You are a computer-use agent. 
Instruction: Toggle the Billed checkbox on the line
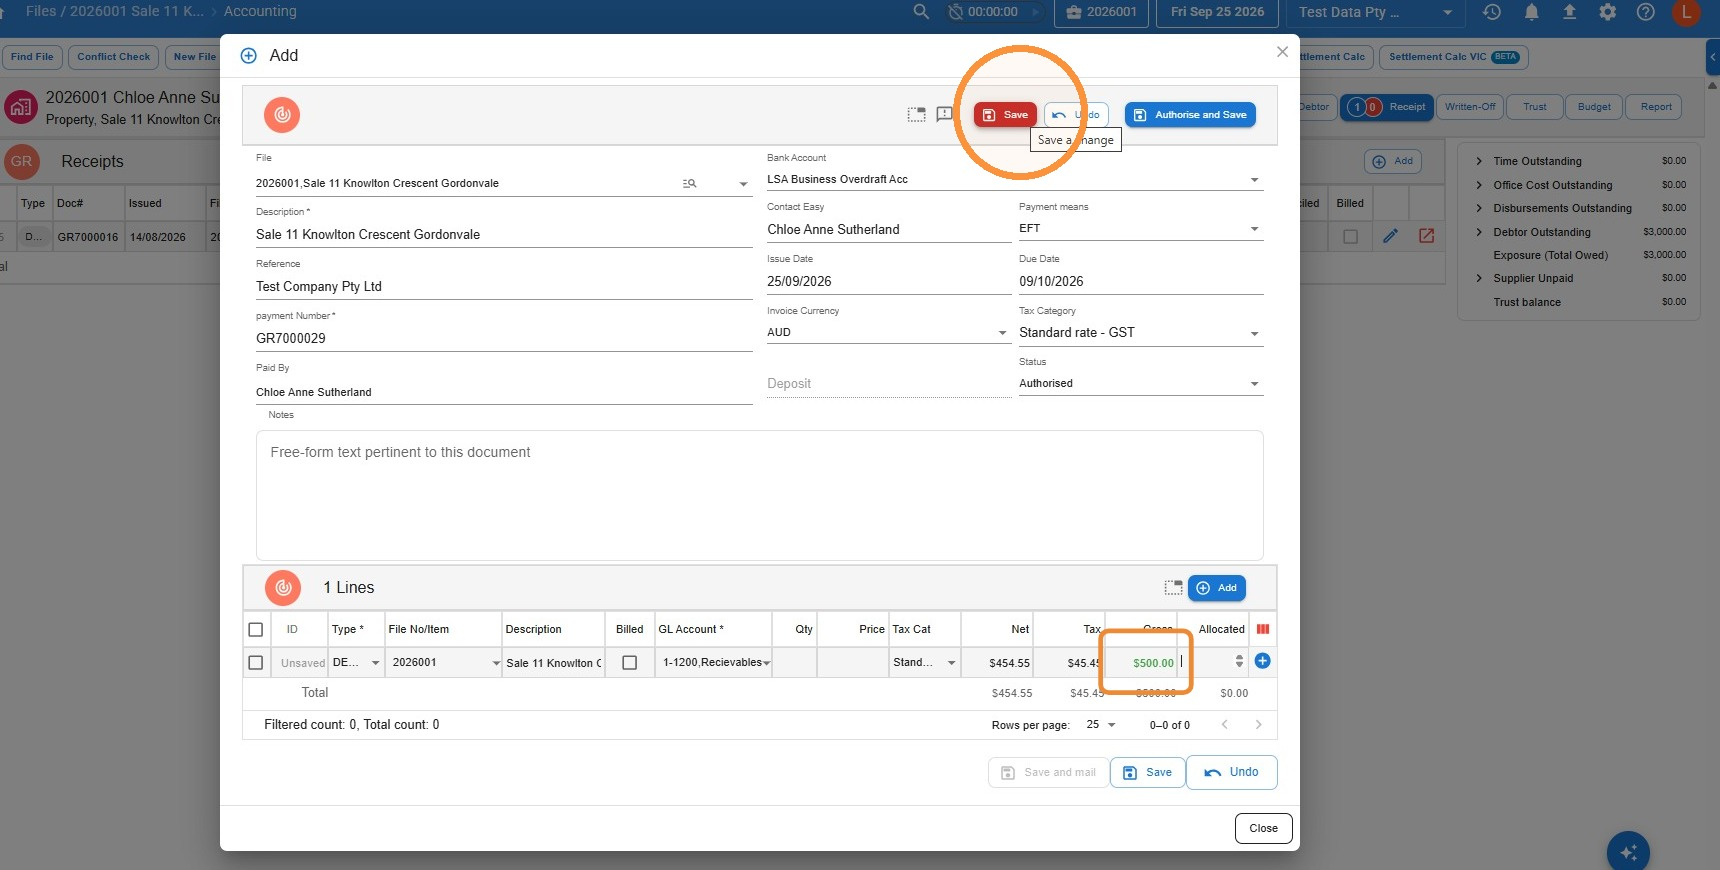(x=629, y=663)
